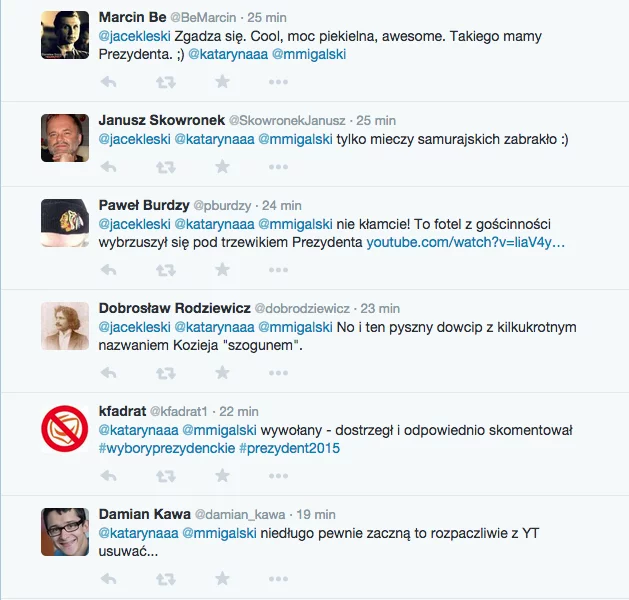View Damian Kawa's avatar
This screenshot has height=600, width=629.
pos(65,532)
